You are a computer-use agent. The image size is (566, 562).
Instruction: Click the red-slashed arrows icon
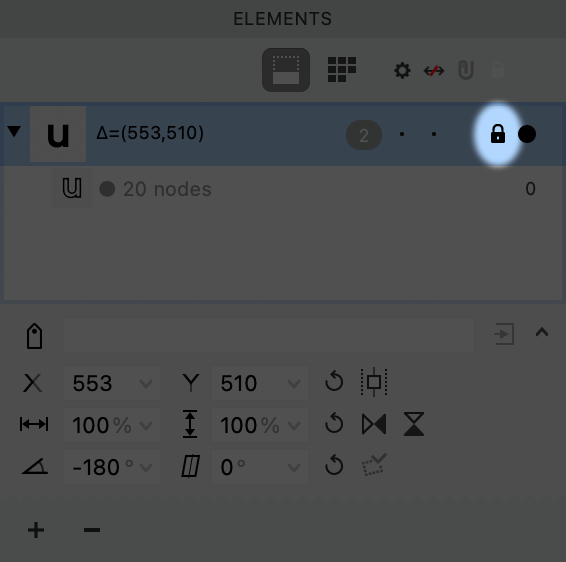coord(434,71)
